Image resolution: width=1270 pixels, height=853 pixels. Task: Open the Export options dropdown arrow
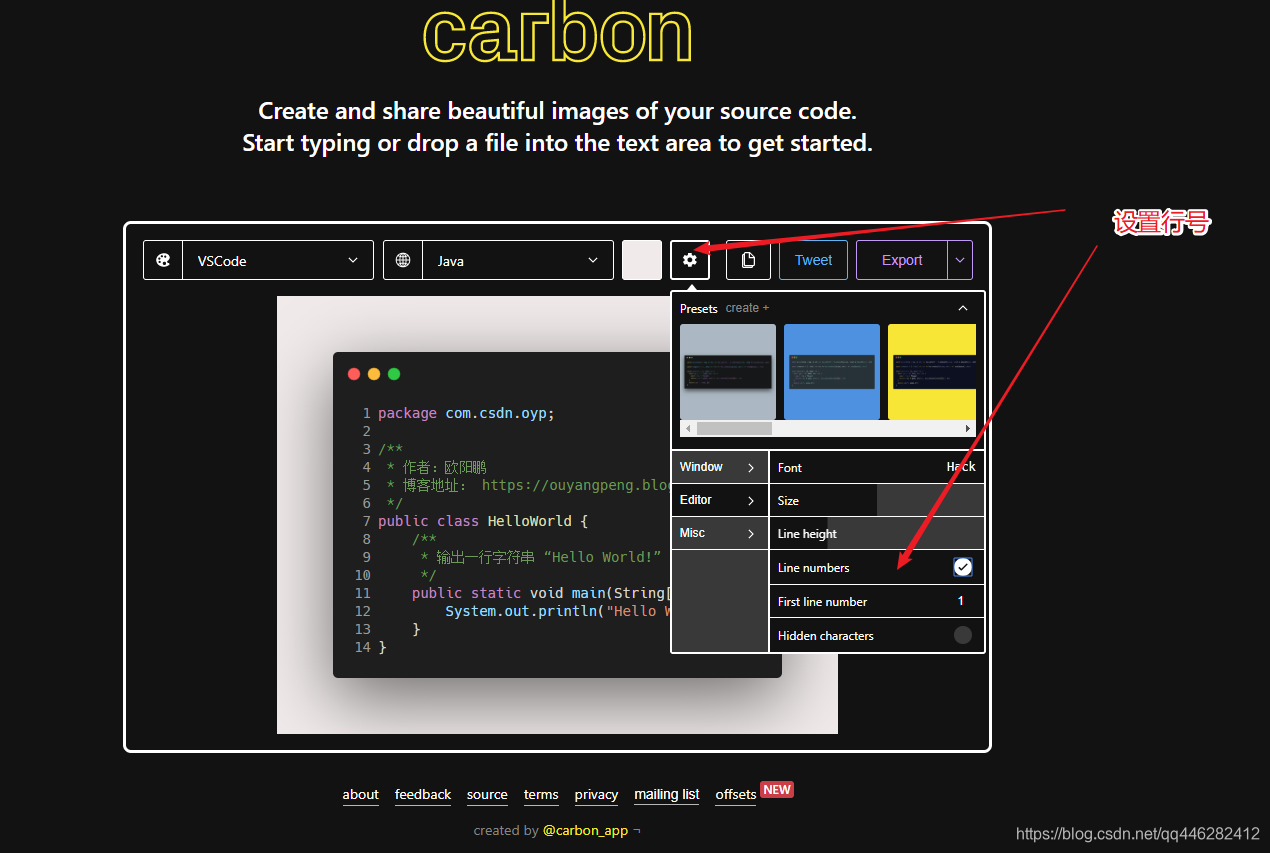click(x=960, y=260)
